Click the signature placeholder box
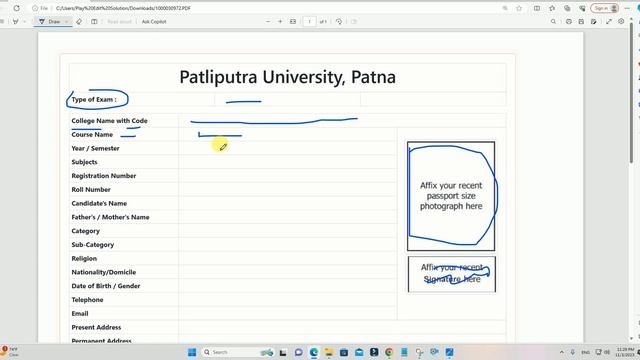Screen dimensions: 640x360 click(x=452, y=274)
